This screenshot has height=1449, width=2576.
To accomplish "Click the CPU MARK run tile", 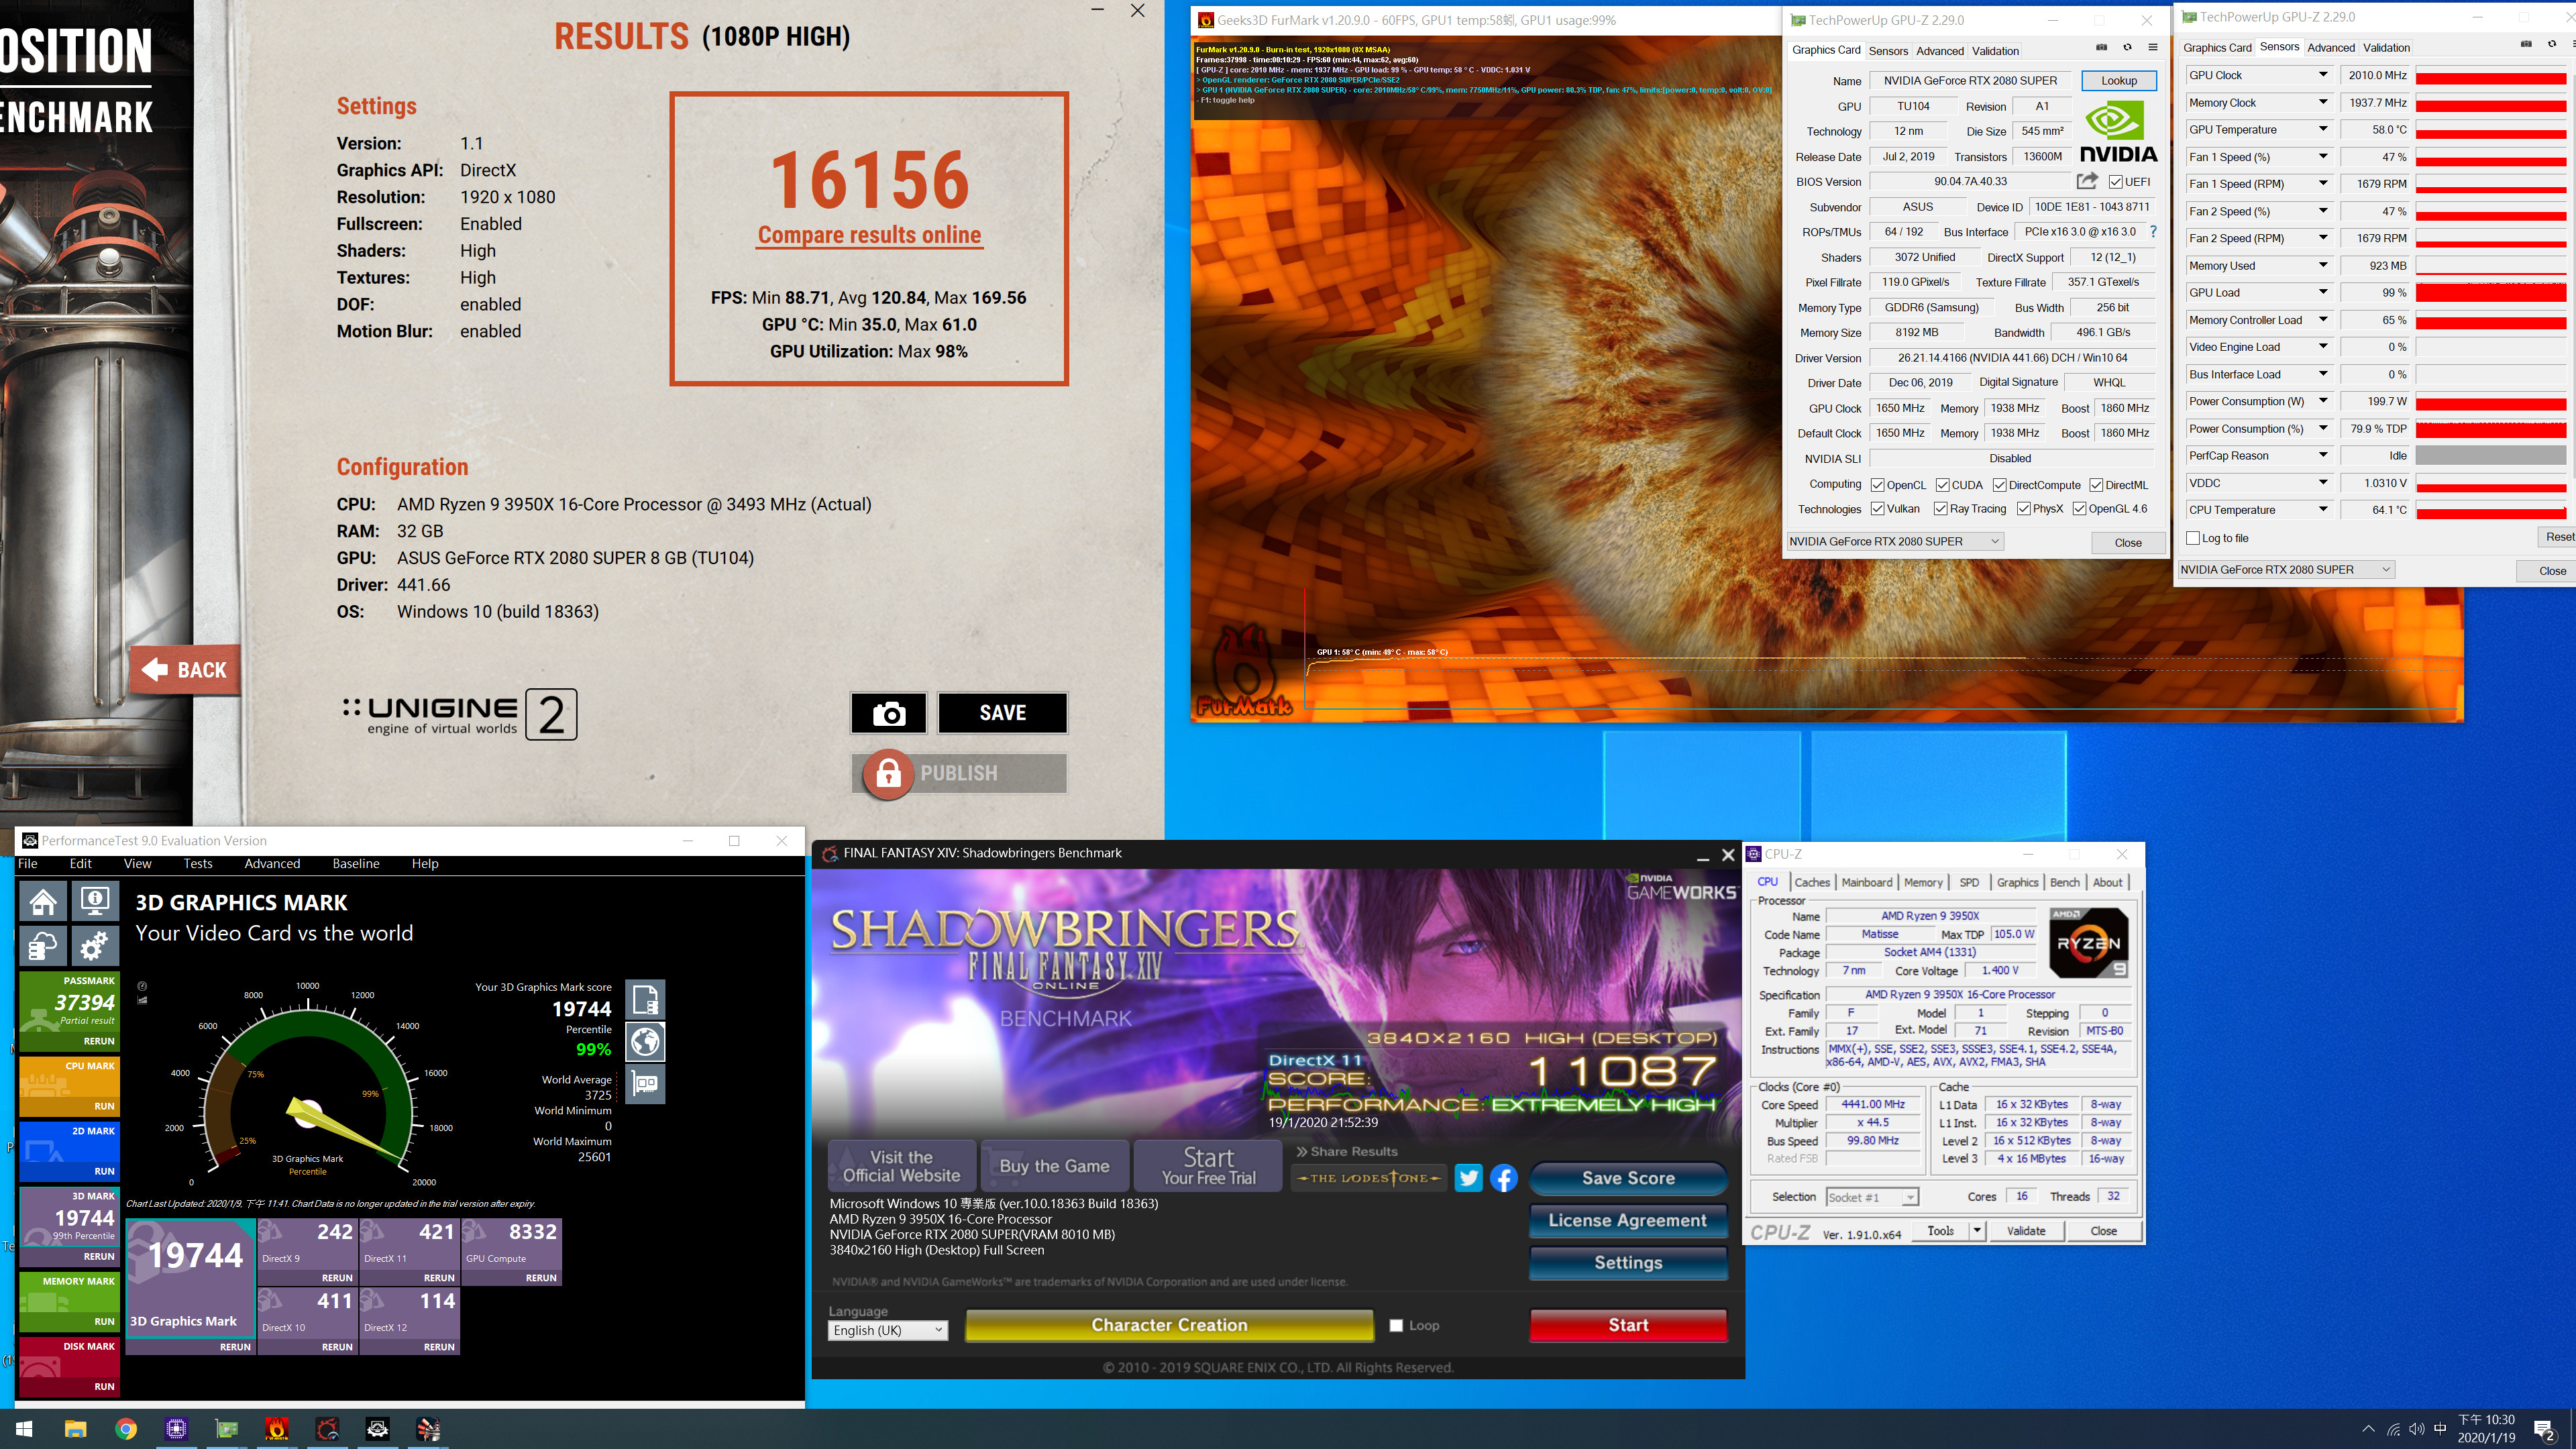I will (x=69, y=1086).
